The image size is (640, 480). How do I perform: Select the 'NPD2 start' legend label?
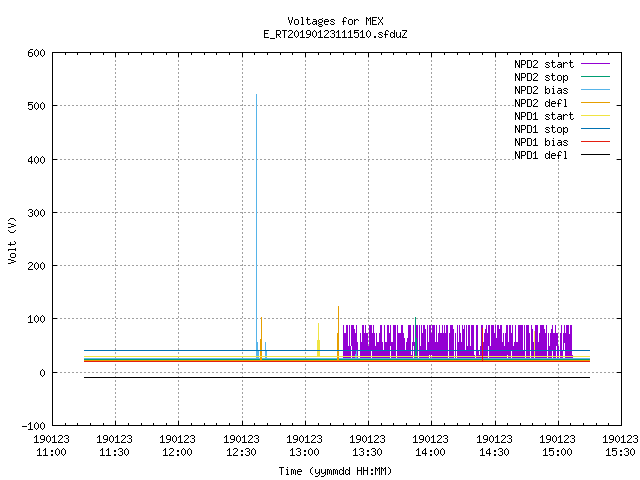pyautogui.click(x=544, y=64)
